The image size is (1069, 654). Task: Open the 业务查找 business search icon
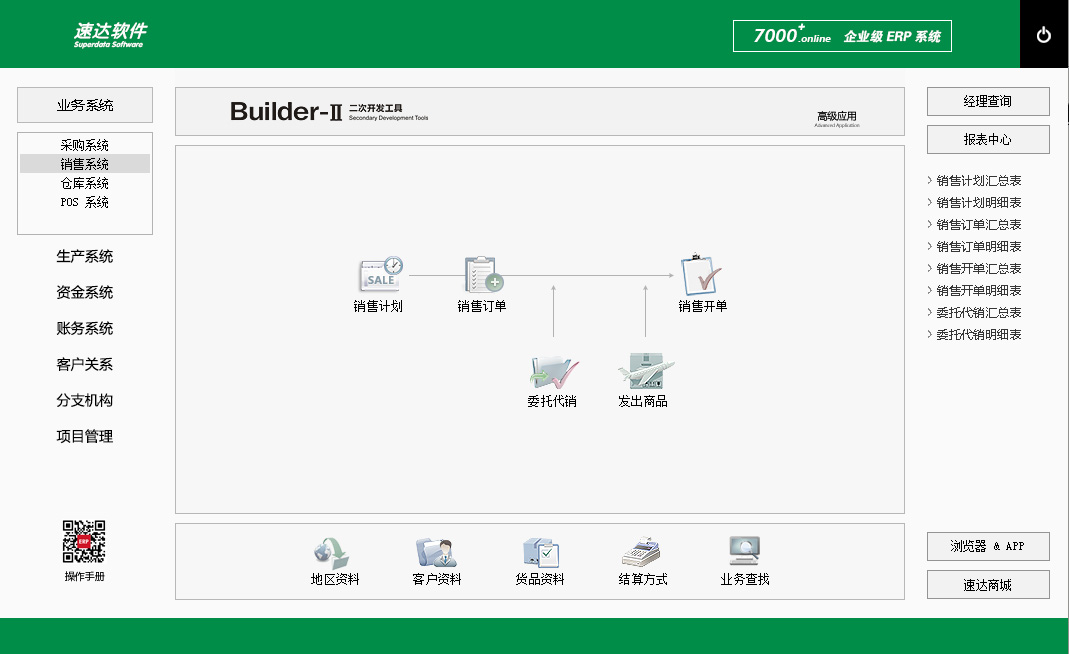coord(745,553)
